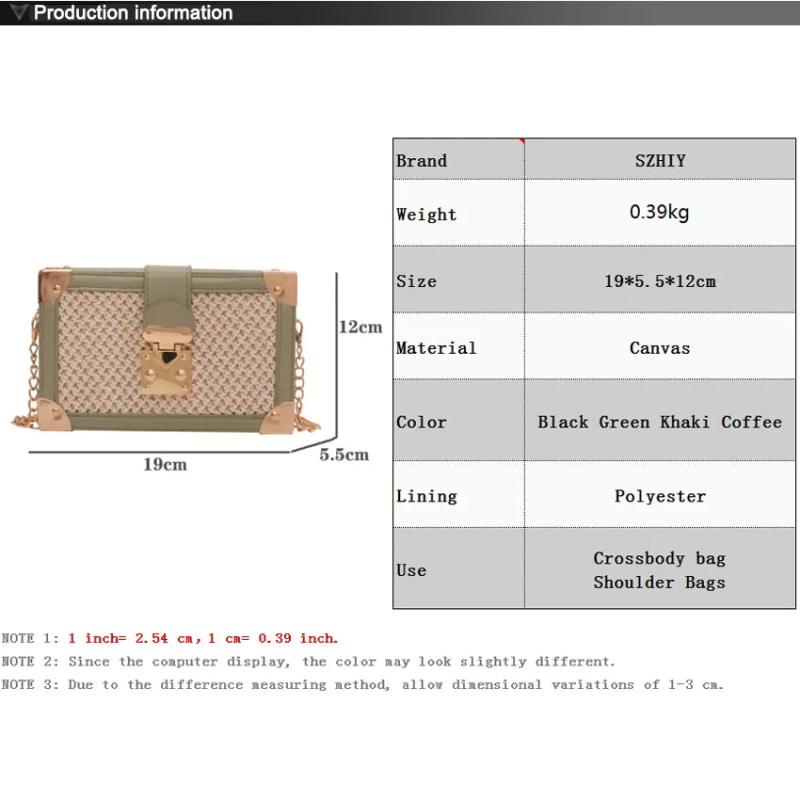Click the 0.39kg weight value
This screenshot has height=800, width=800.
pos(659,212)
